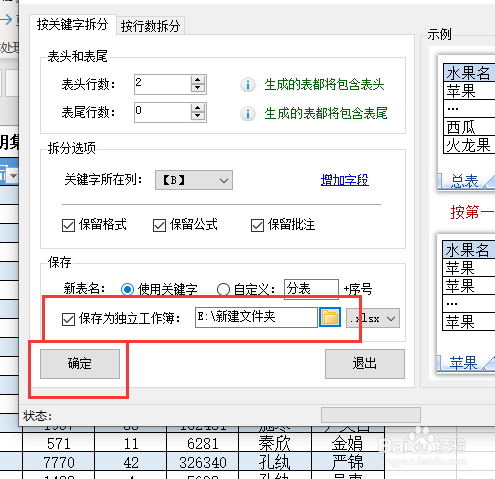The height and width of the screenshot is (479, 495).
Task: Click cell 6281 in the spreadsheet
Action: 203,443
